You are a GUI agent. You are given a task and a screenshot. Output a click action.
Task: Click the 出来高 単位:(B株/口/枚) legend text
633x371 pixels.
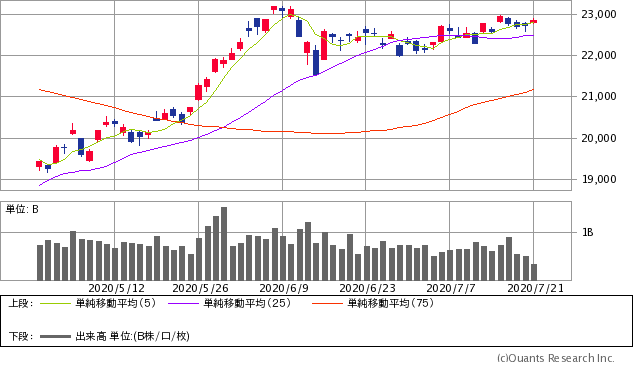(x=132, y=336)
